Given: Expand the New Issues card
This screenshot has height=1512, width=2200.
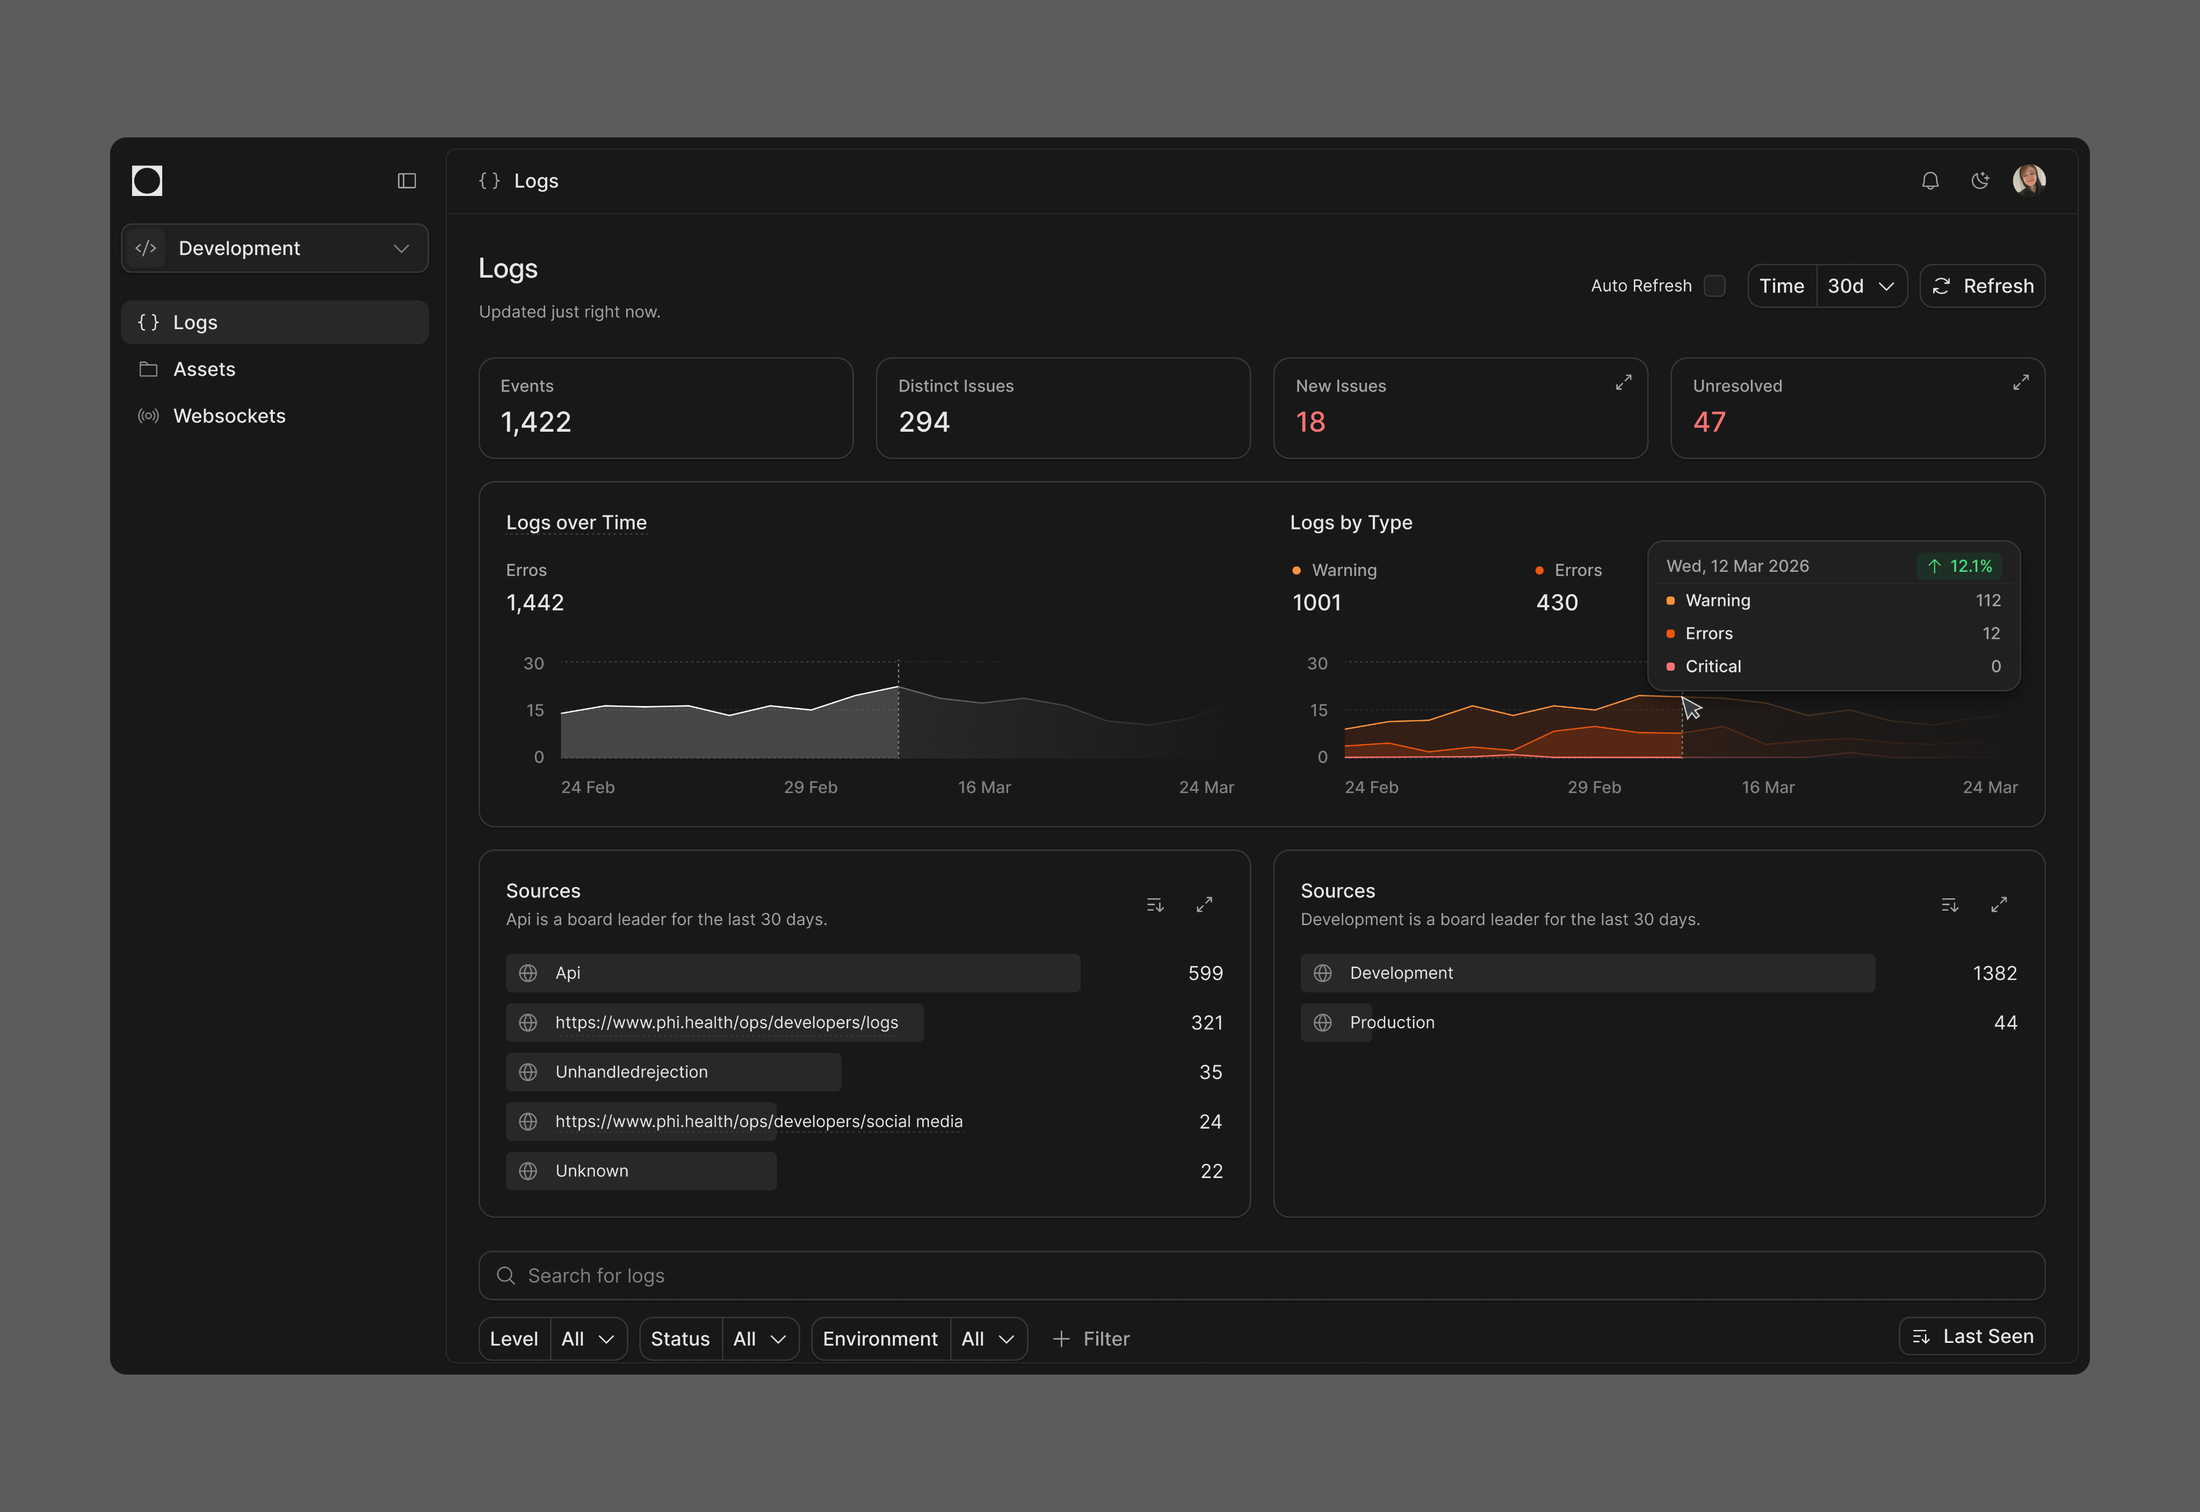Looking at the screenshot, I should (x=1623, y=383).
